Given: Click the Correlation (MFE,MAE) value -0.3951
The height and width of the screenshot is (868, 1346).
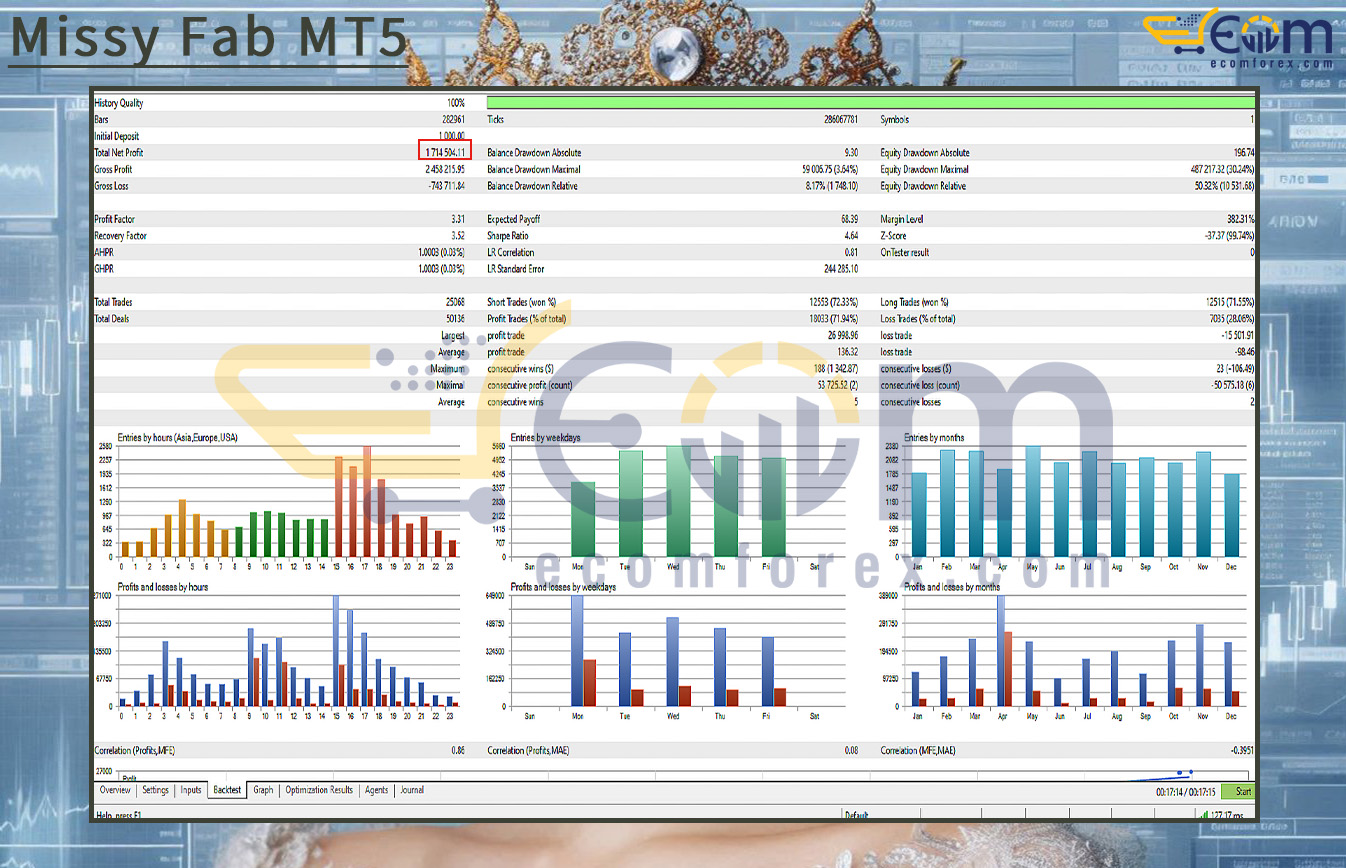Looking at the screenshot, I should (x=1241, y=750).
